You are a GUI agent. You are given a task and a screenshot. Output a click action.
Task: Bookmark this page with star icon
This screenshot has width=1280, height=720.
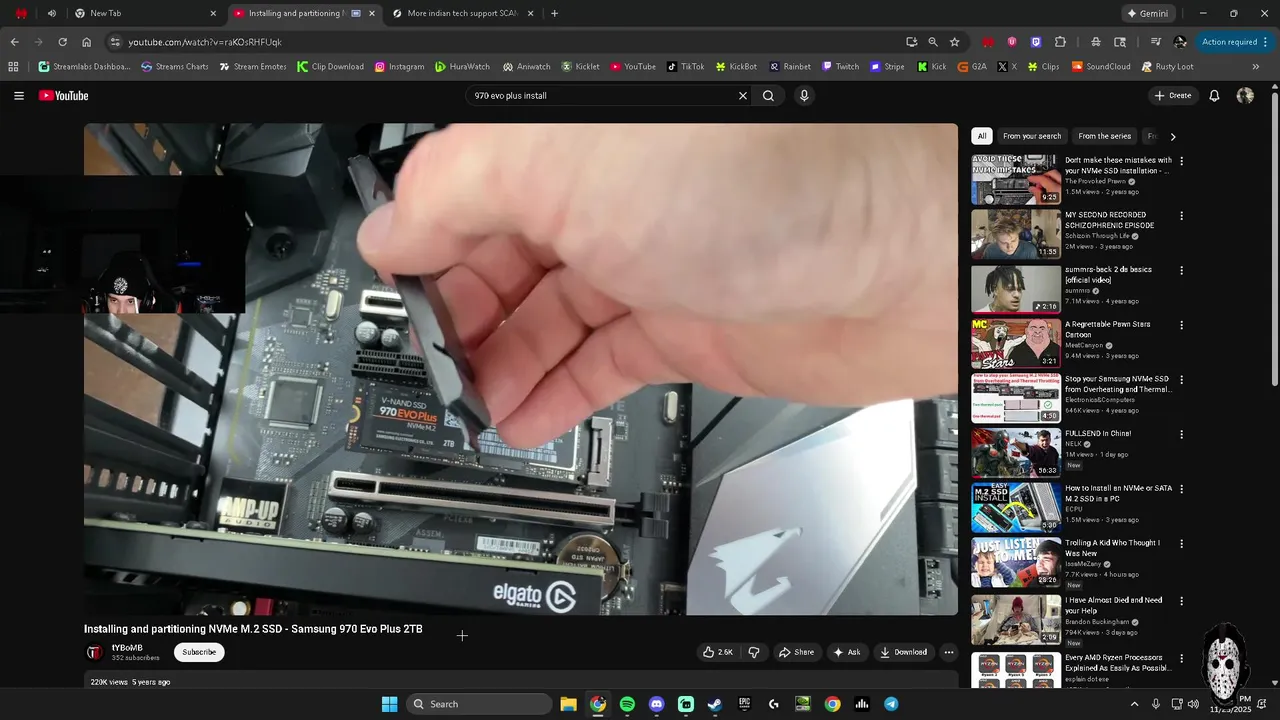(x=955, y=42)
